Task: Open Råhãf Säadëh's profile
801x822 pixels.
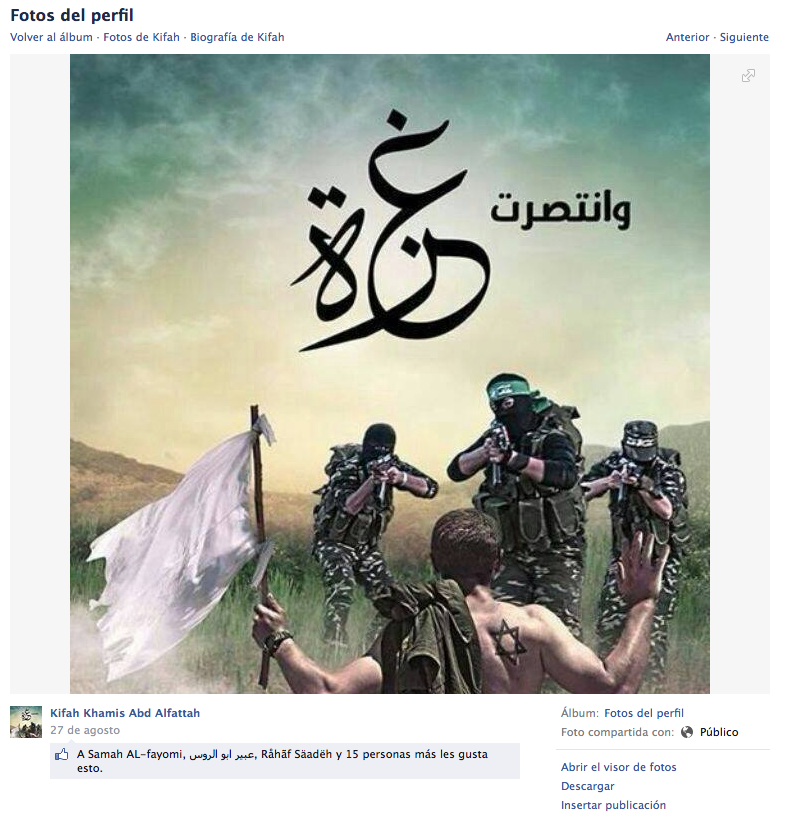Action: click(296, 754)
